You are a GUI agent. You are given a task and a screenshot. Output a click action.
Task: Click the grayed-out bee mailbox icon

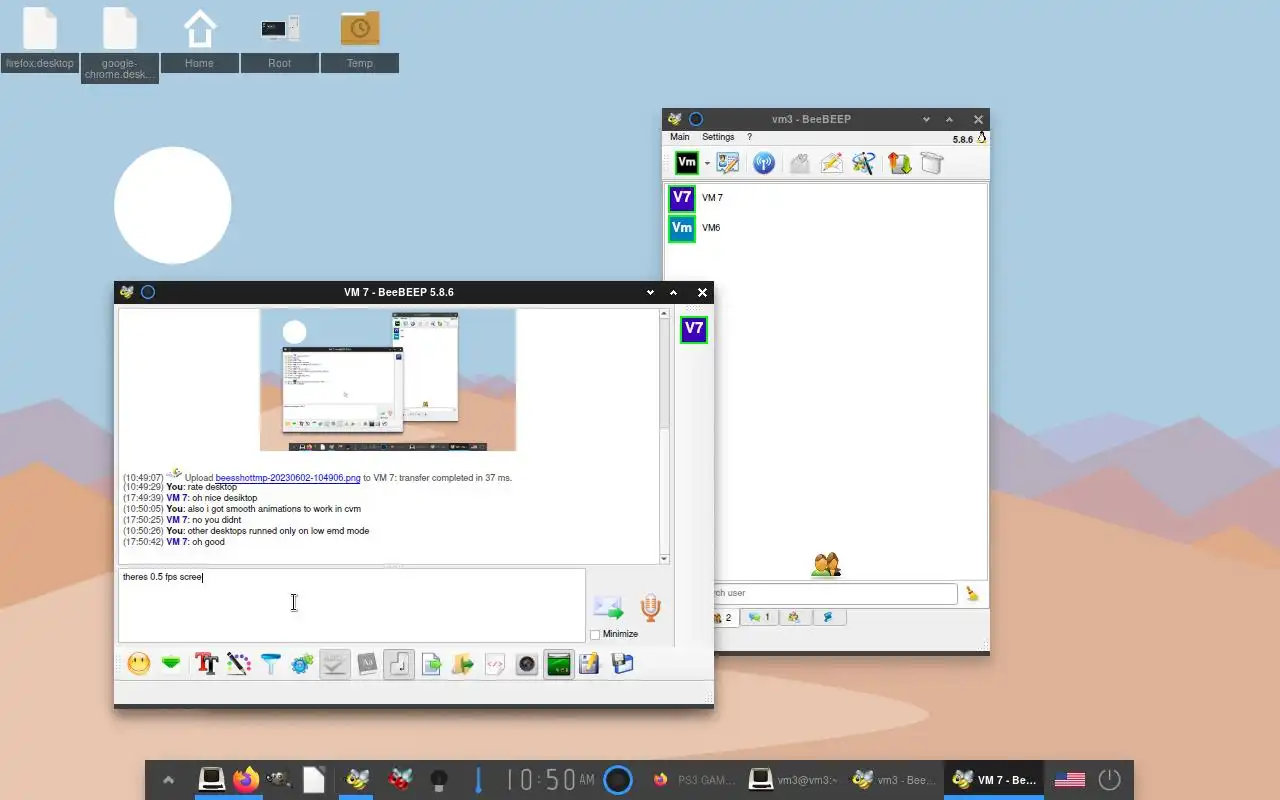pos(799,163)
